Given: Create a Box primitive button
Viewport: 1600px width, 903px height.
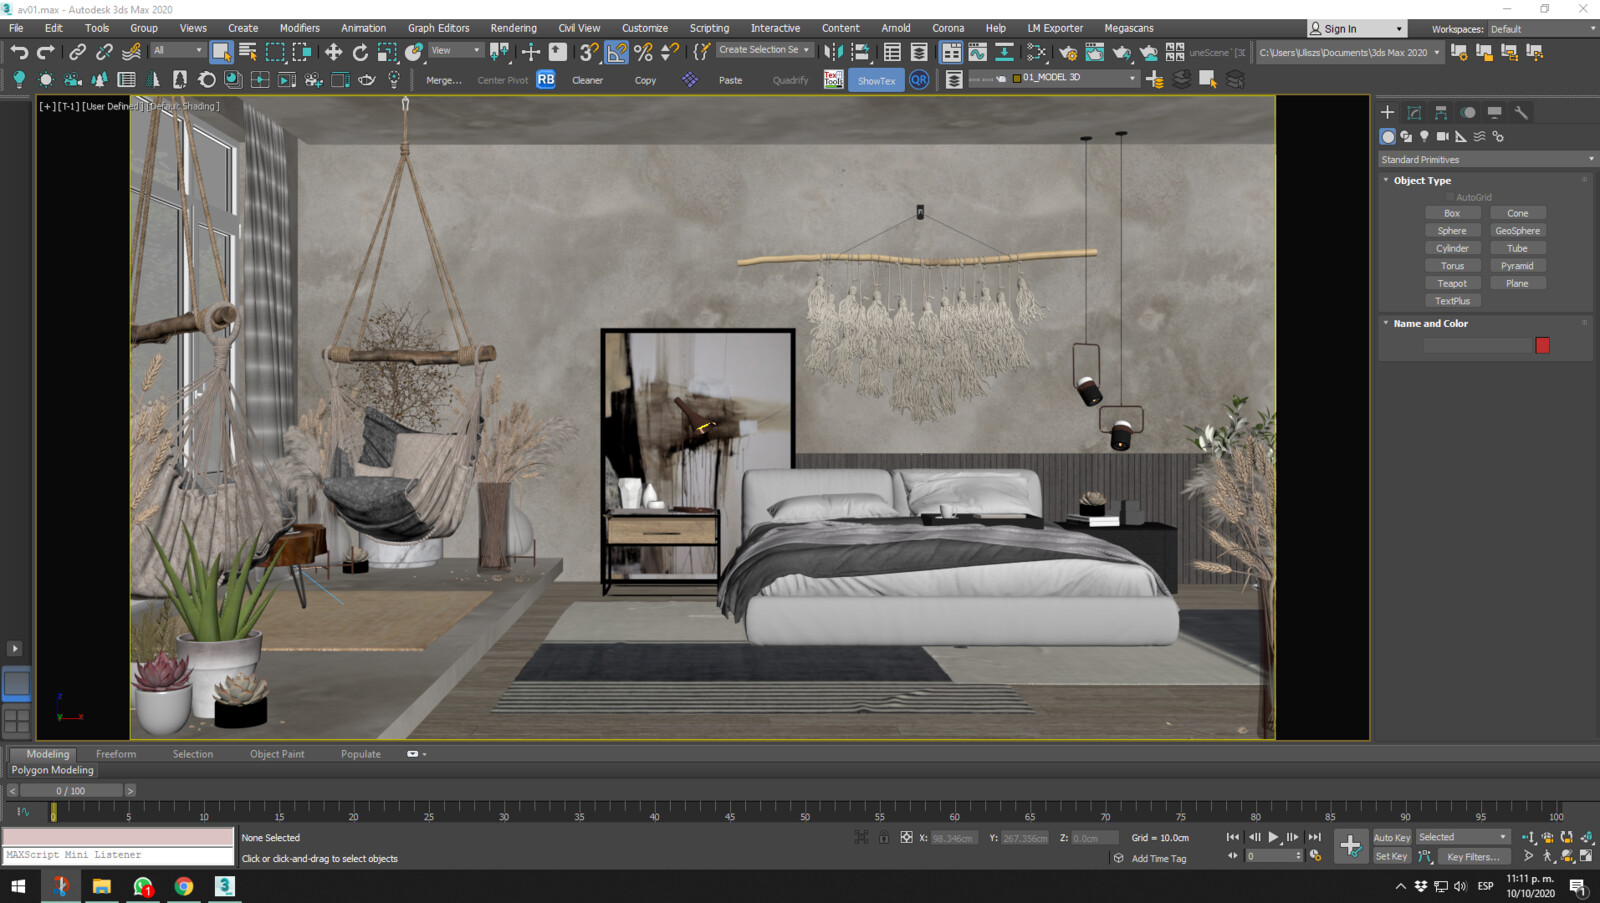Looking at the screenshot, I should tap(1452, 213).
